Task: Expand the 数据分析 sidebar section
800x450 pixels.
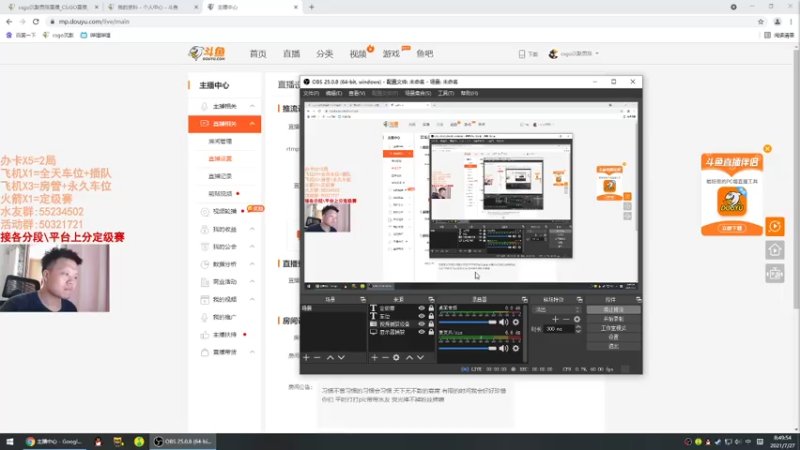Action: [x=252, y=264]
